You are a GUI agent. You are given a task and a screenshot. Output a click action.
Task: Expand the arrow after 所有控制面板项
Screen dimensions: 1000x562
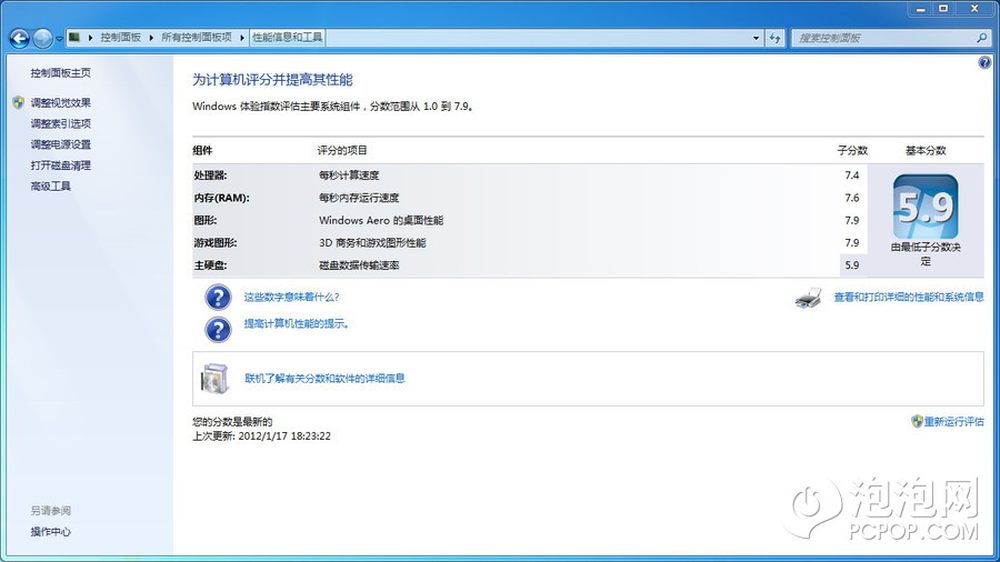pyautogui.click(x=242, y=38)
